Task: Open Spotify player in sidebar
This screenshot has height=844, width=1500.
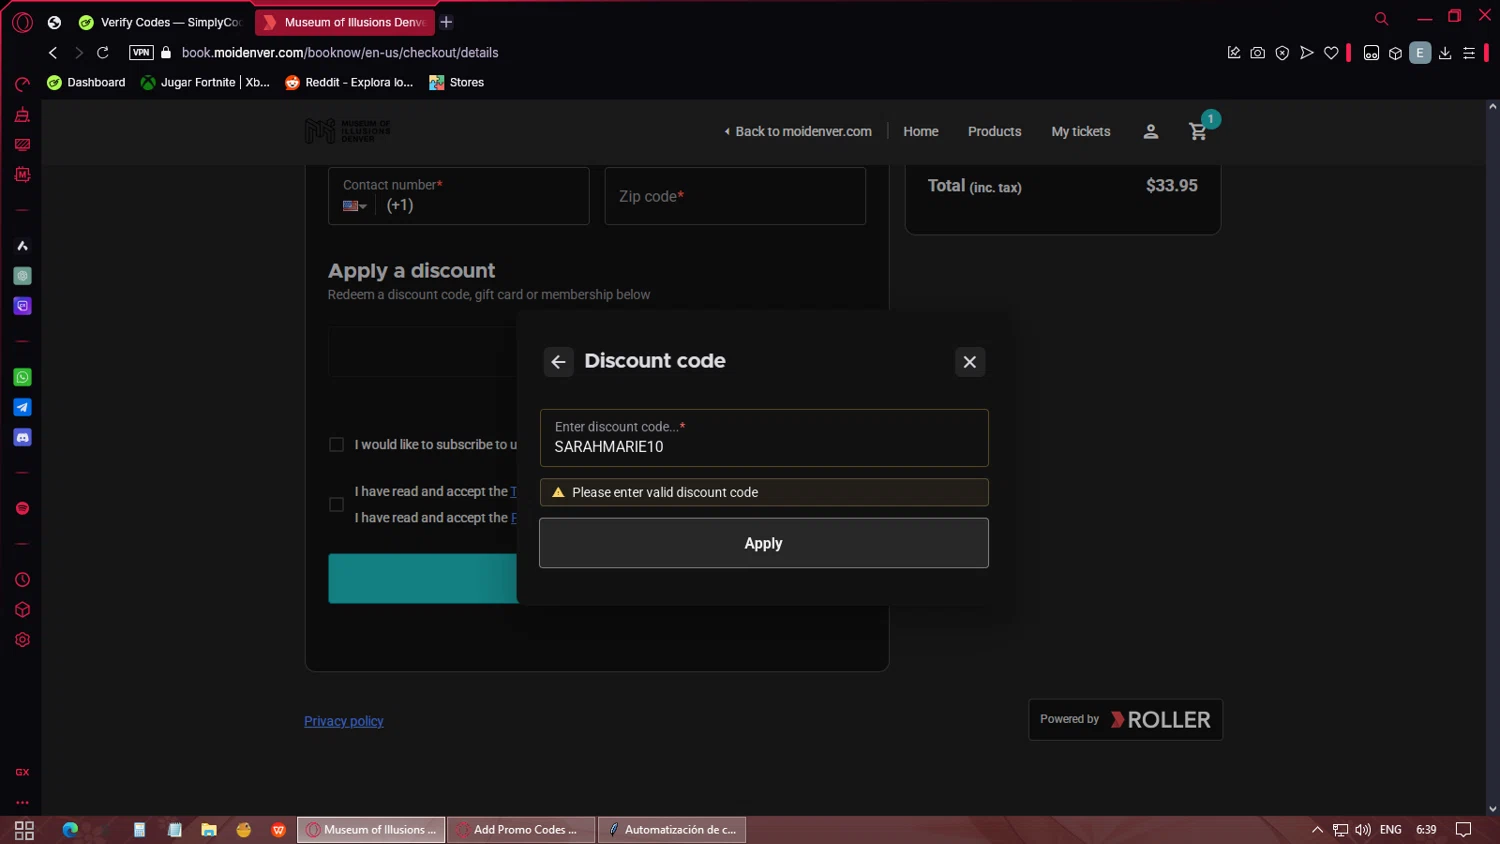Action: (22, 508)
